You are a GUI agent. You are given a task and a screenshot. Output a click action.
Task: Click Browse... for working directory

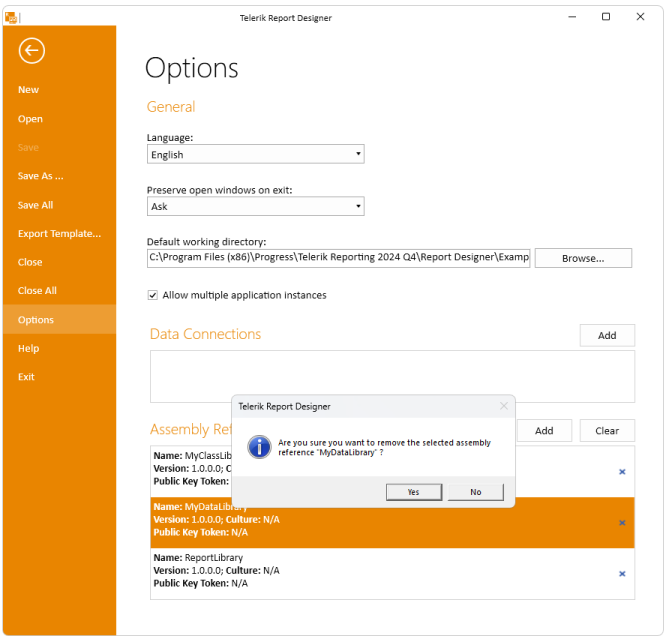[x=583, y=258]
